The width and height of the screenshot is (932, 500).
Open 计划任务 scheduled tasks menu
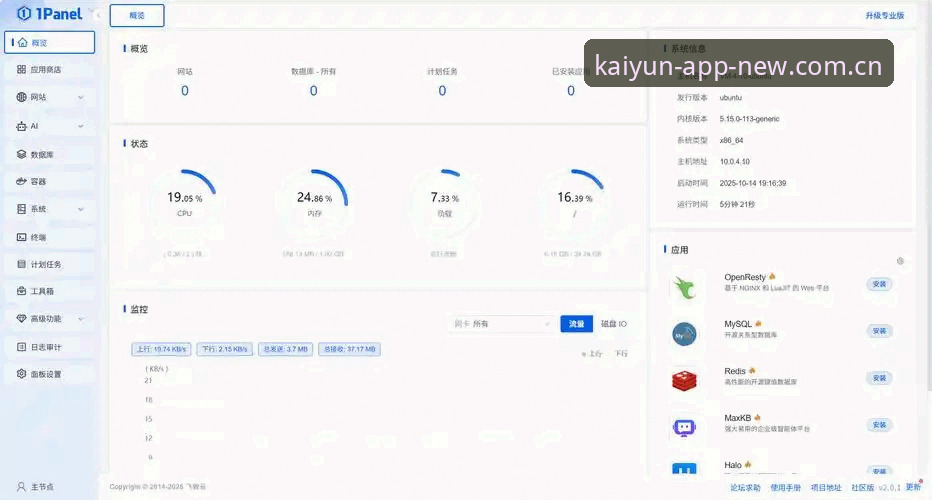tap(49, 265)
